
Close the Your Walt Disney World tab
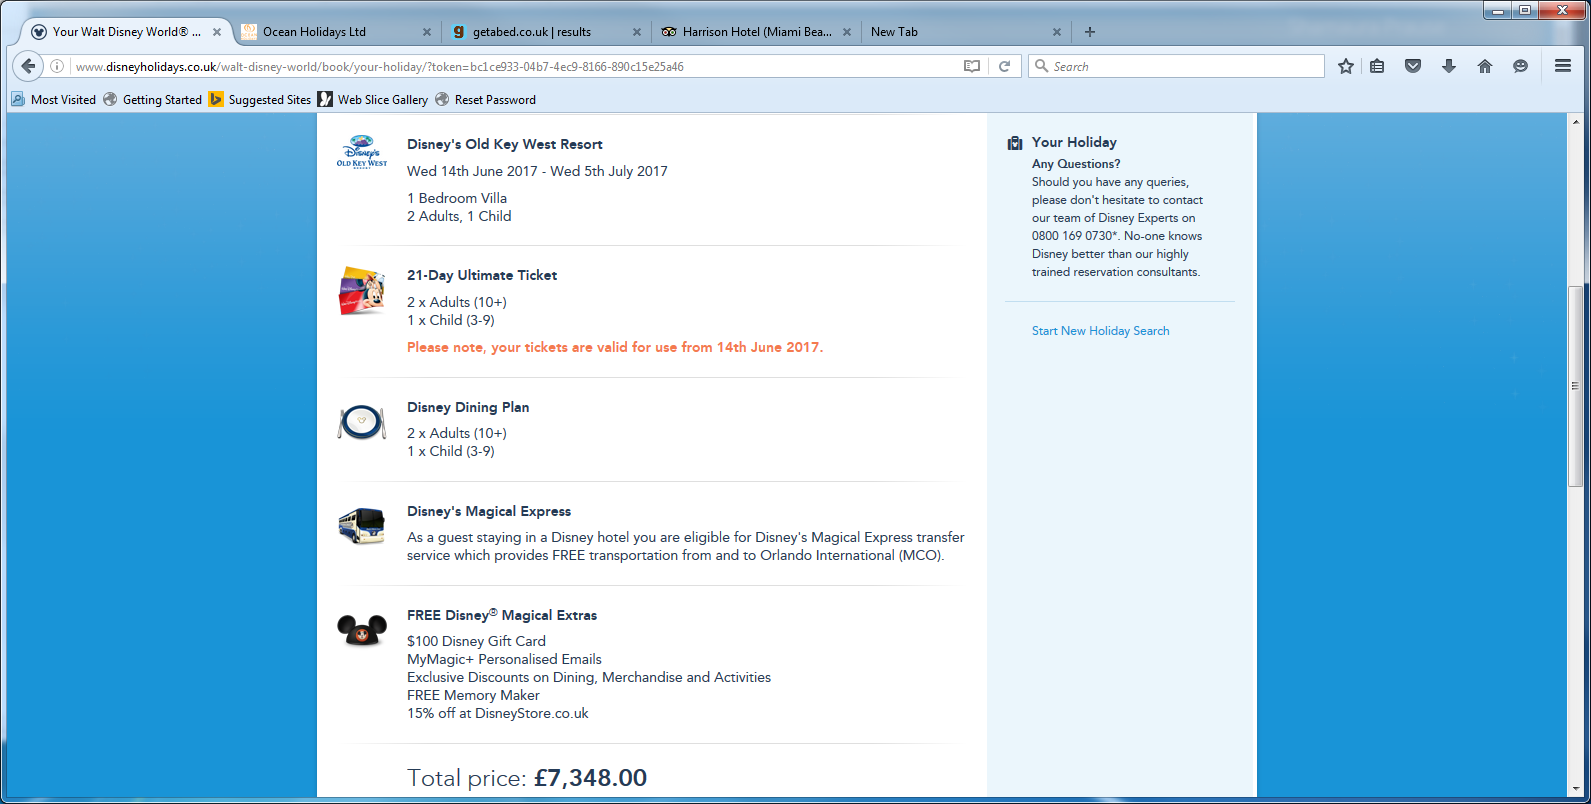(217, 32)
